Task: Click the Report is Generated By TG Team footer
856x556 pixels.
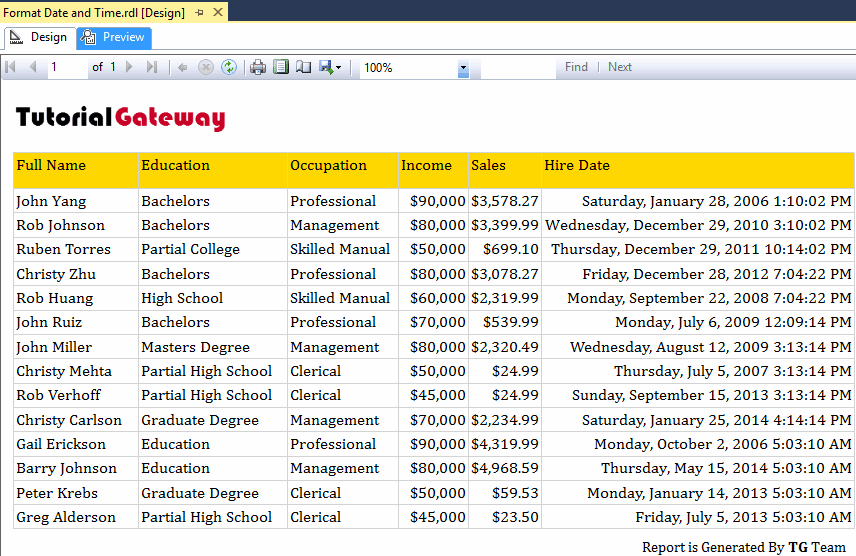Action: point(744,547)
